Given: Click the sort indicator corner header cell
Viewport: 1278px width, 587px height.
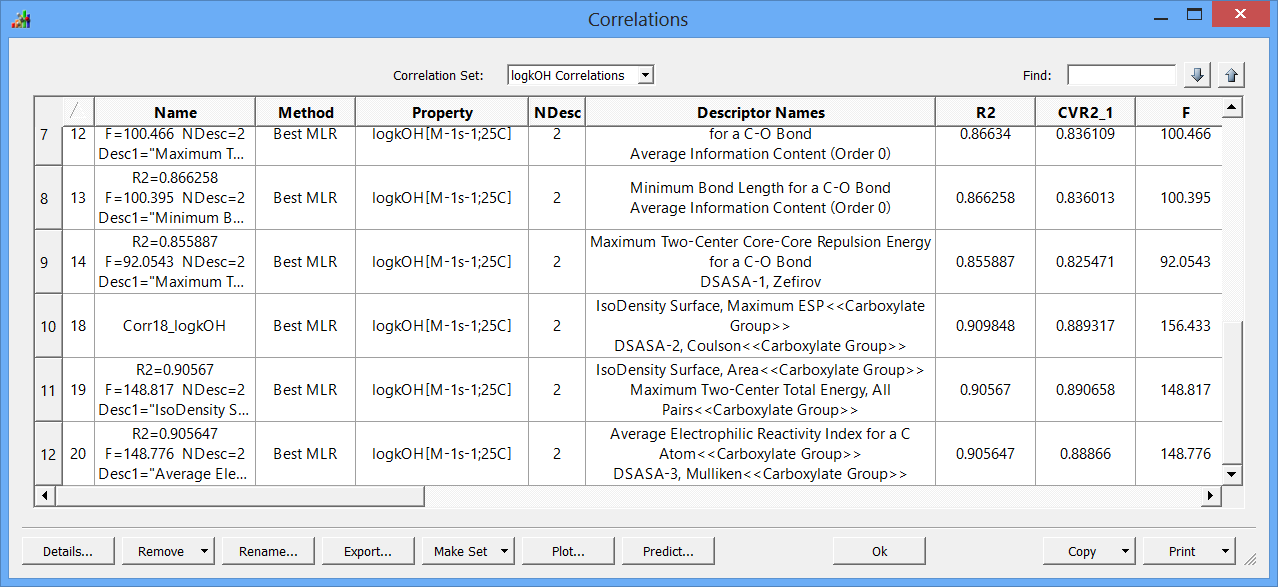Looking at the screenshot, I should click(x=78, y=112).
